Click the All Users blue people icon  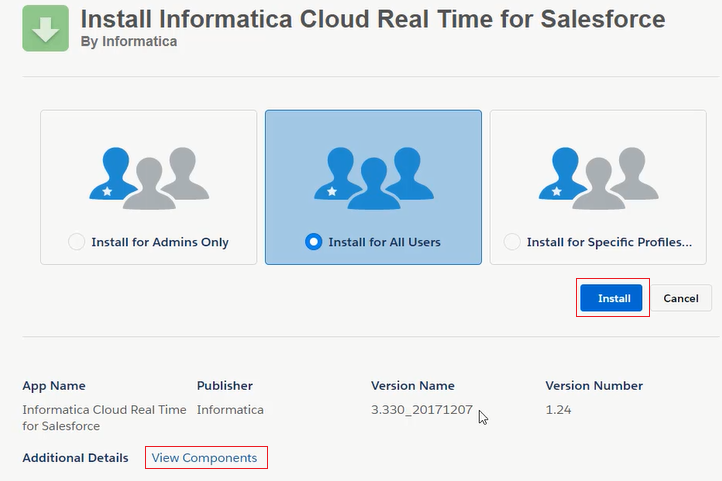pyautogui.click(x=373, y=179)
